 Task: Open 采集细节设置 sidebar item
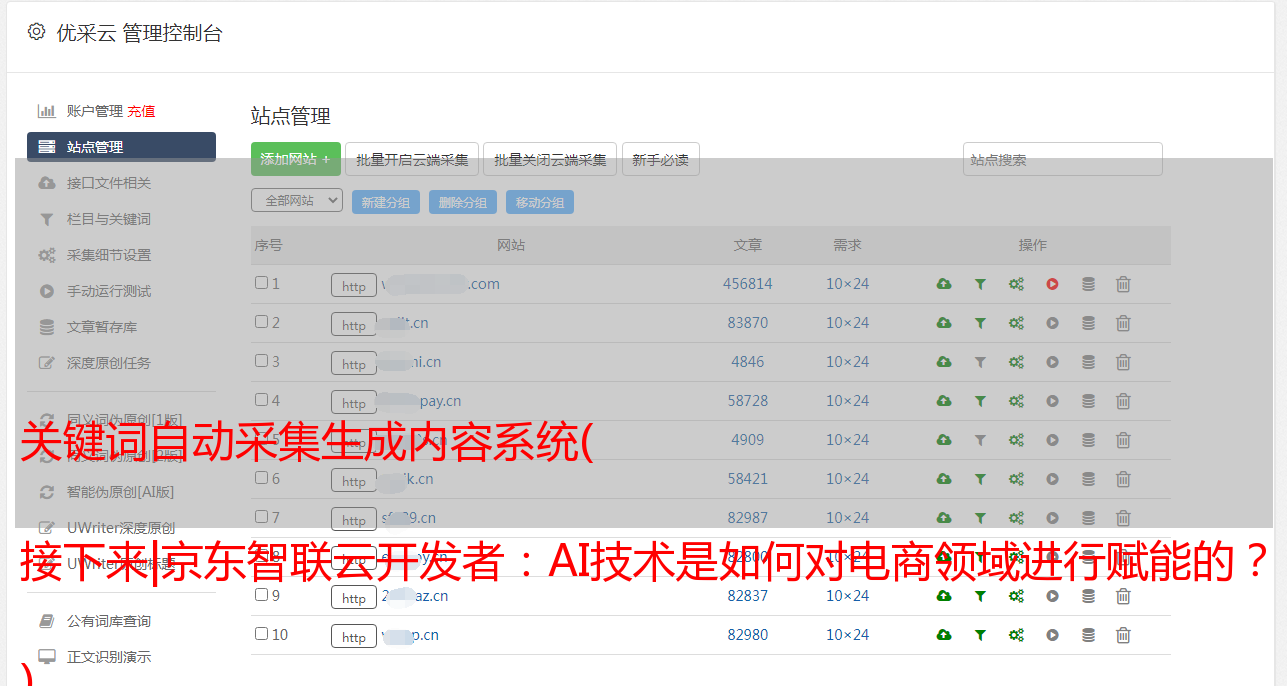point(109,255)
